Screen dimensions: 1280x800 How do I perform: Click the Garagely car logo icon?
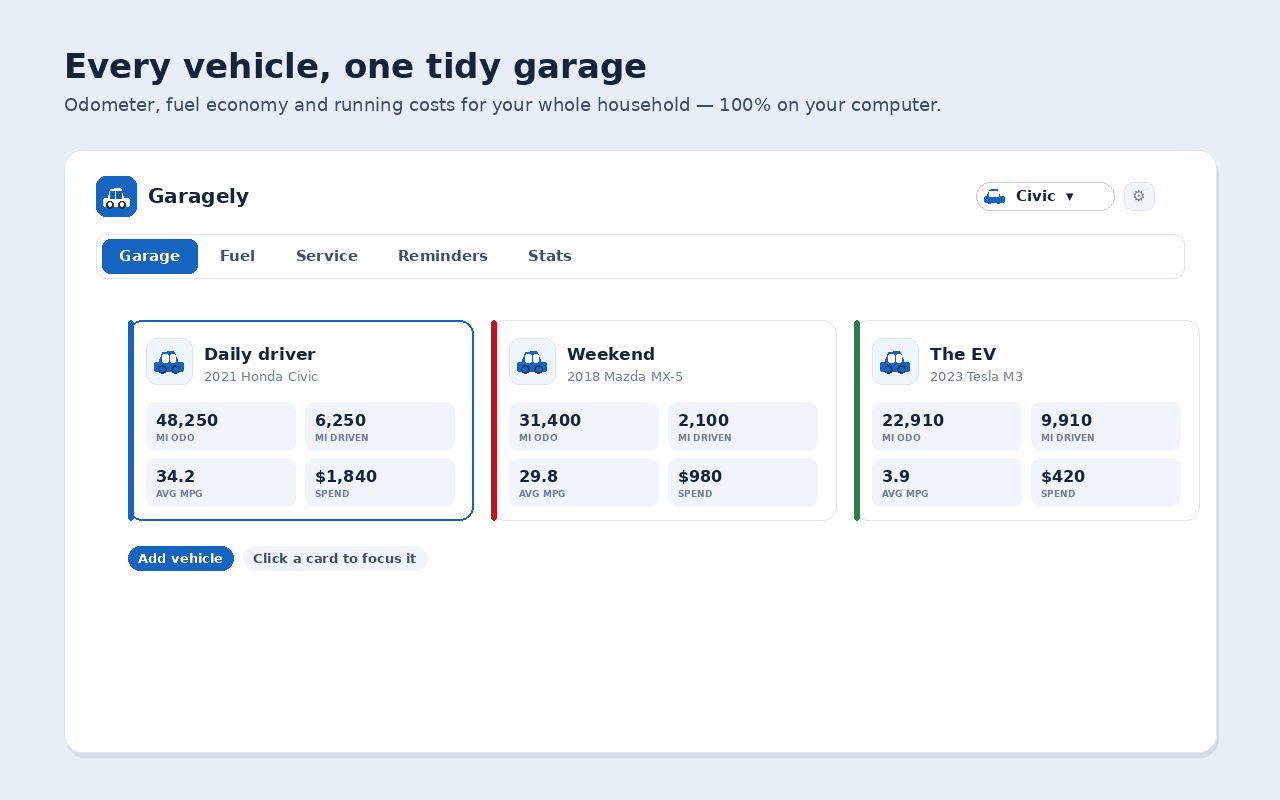click(x=116, y=196)
